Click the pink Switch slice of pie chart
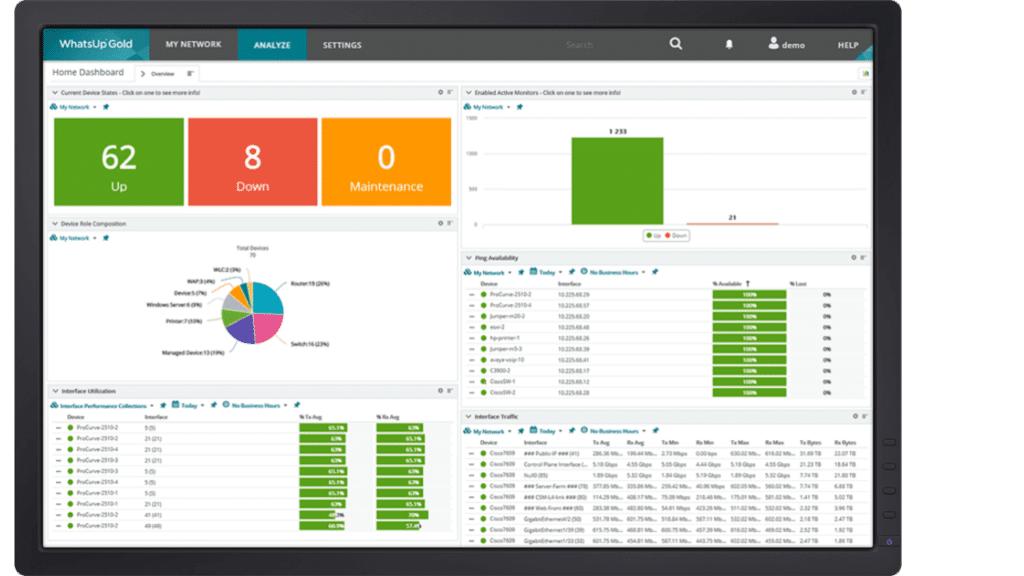Viewport: 1024px width, 576px height. click(x=268, y=328)
